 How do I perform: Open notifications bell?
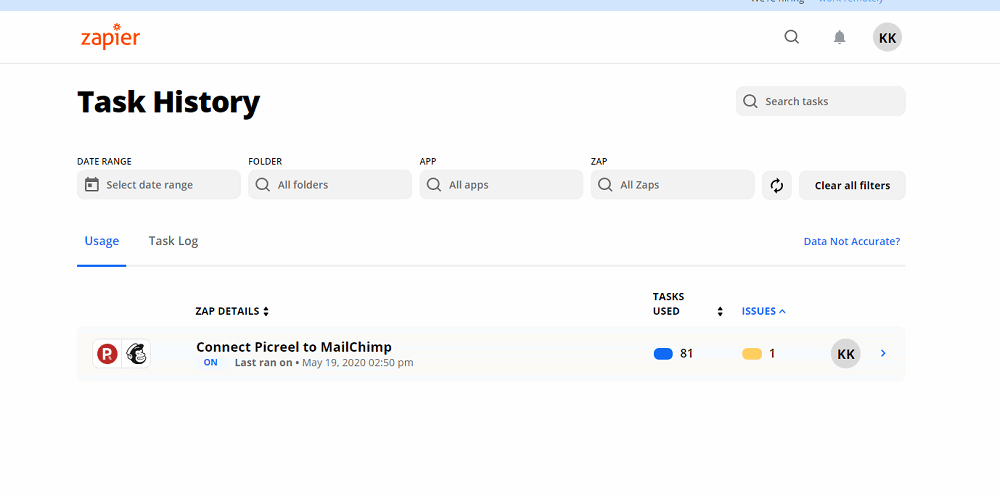point(839,37)
